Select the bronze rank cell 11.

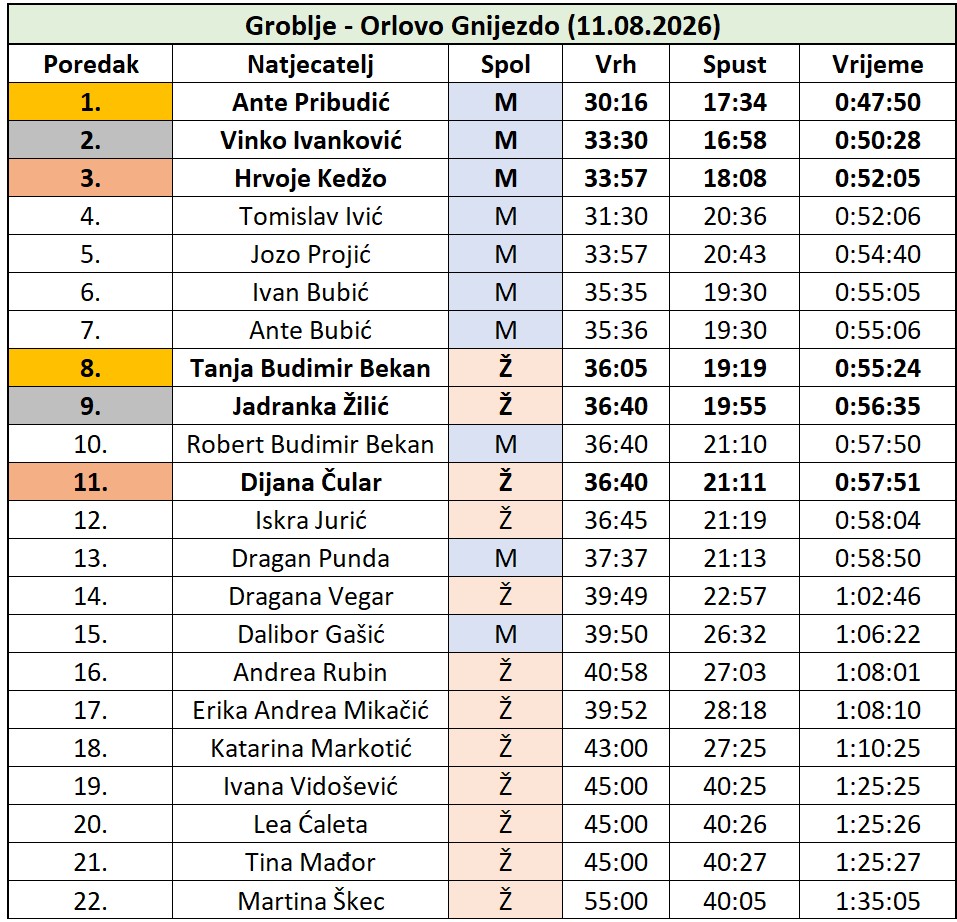pyautogui.click(x=91, y=482)
